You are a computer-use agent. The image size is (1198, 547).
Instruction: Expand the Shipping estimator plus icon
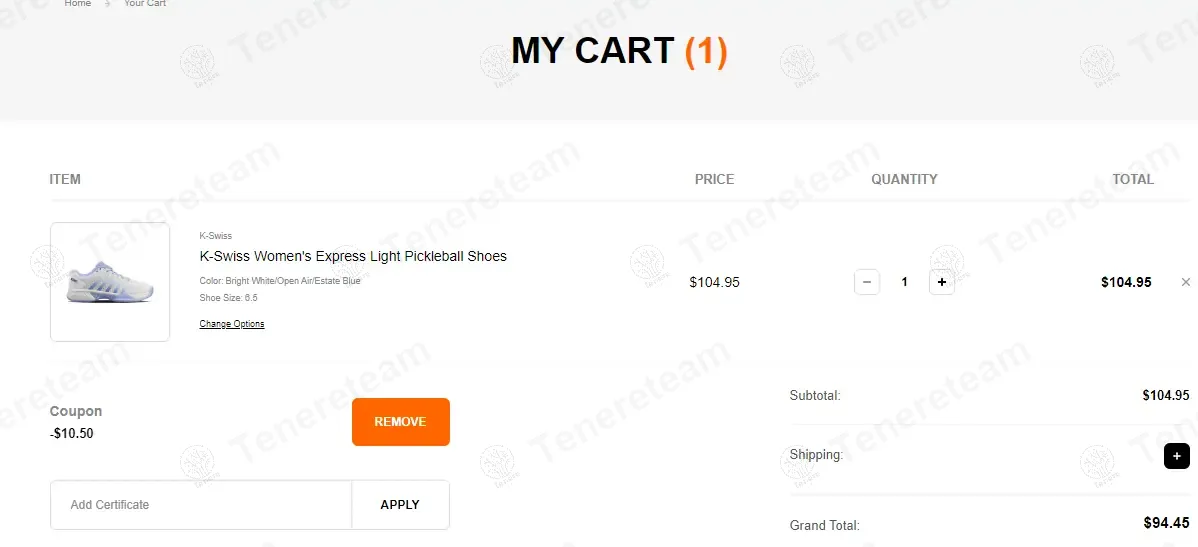point(1176,455)
